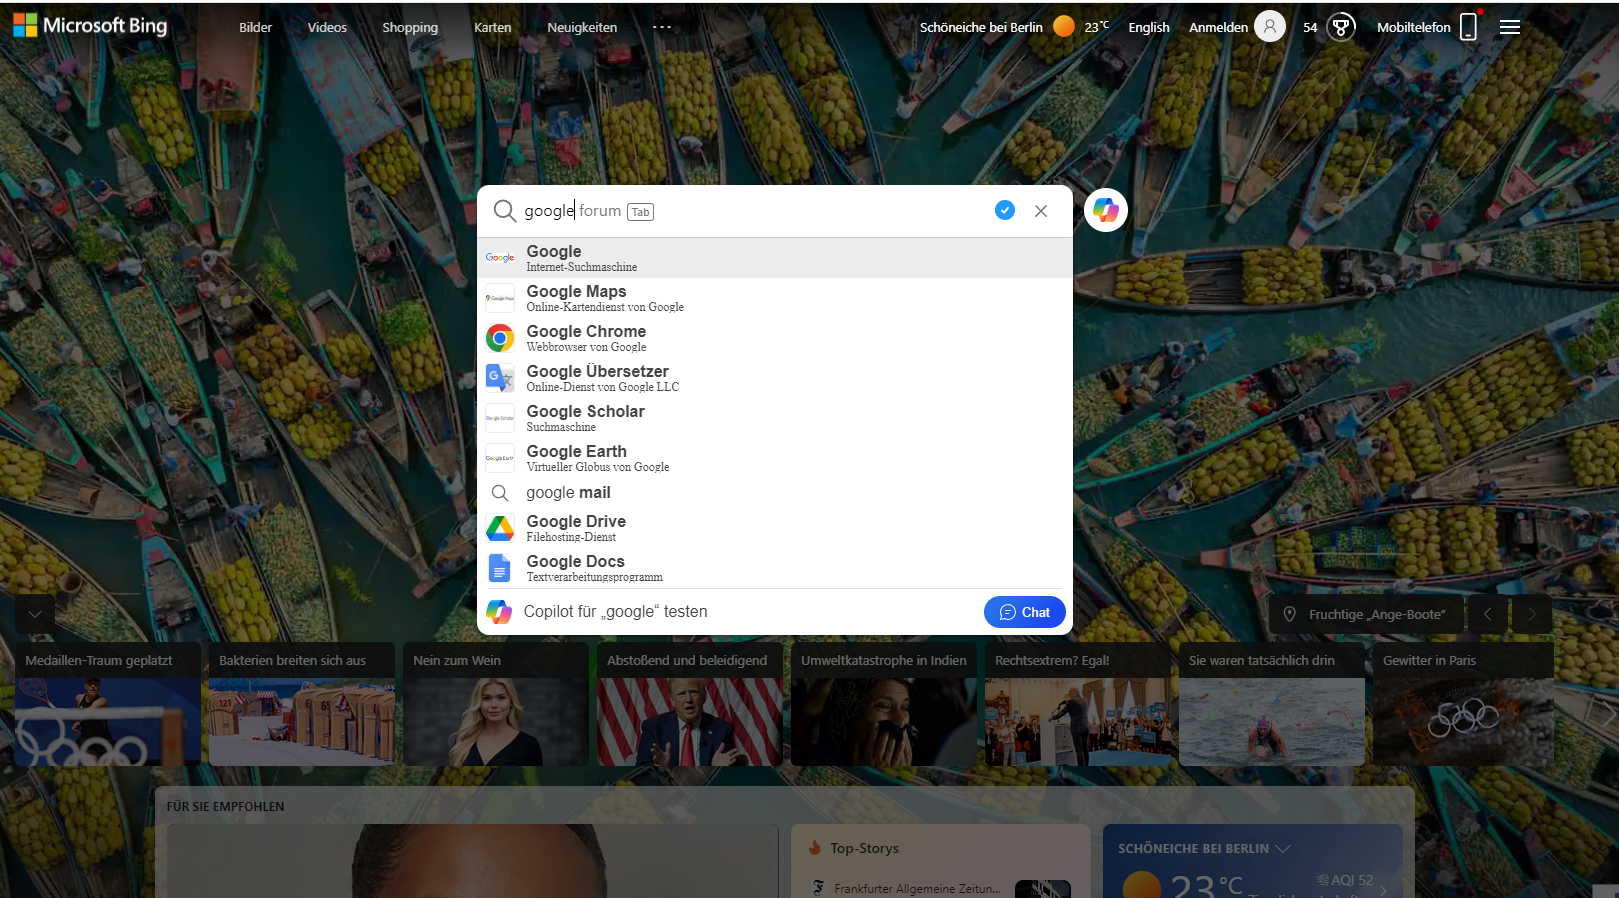Click the Google Earth suggestion icon
Image resolution: width=1619 pixels, height=898 pixels.
[x=500, y=458]
